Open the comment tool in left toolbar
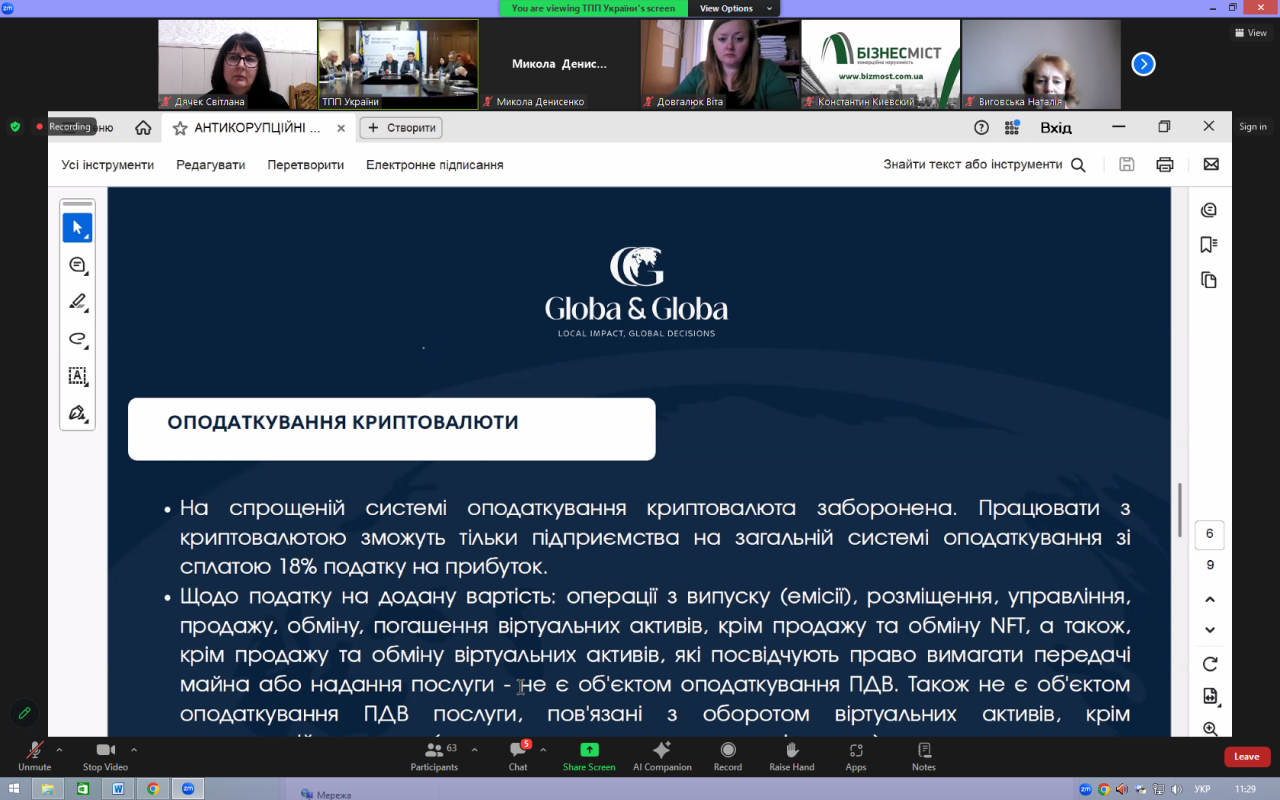The height and width of the screenshot is (800, 1280). 77,265
